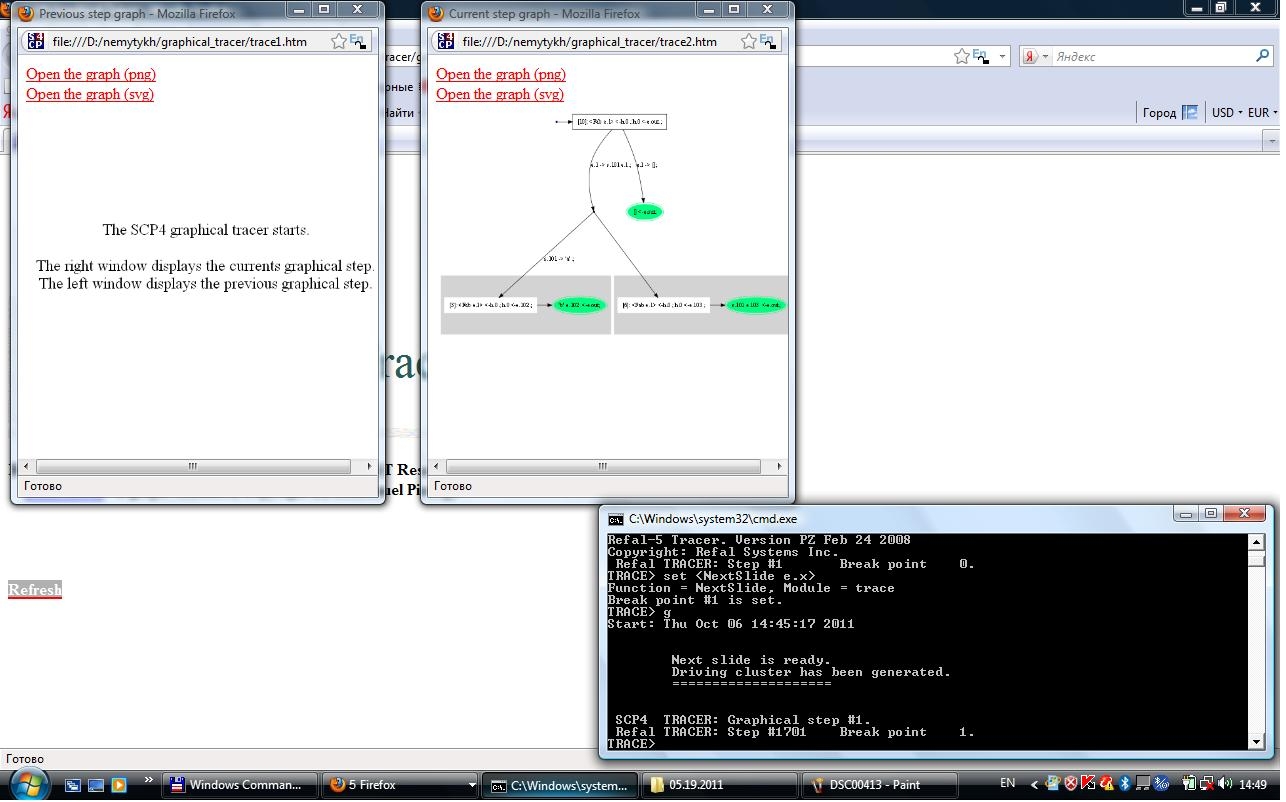Click the Yandex search magnifier icon

tap(1262, 57)
